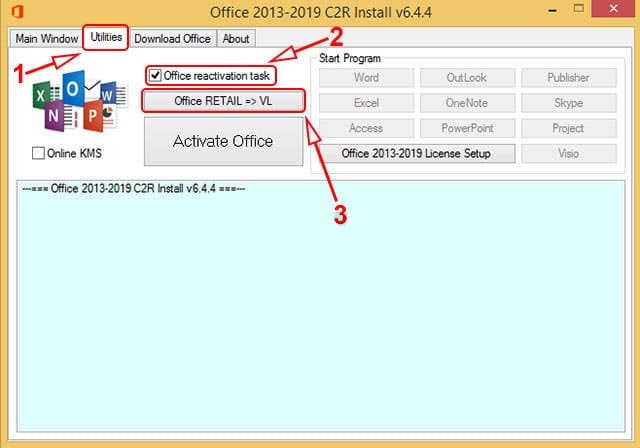Minimize the C2R Install window
The width and height of the screenshot is (640, 448).
point(552,11)
